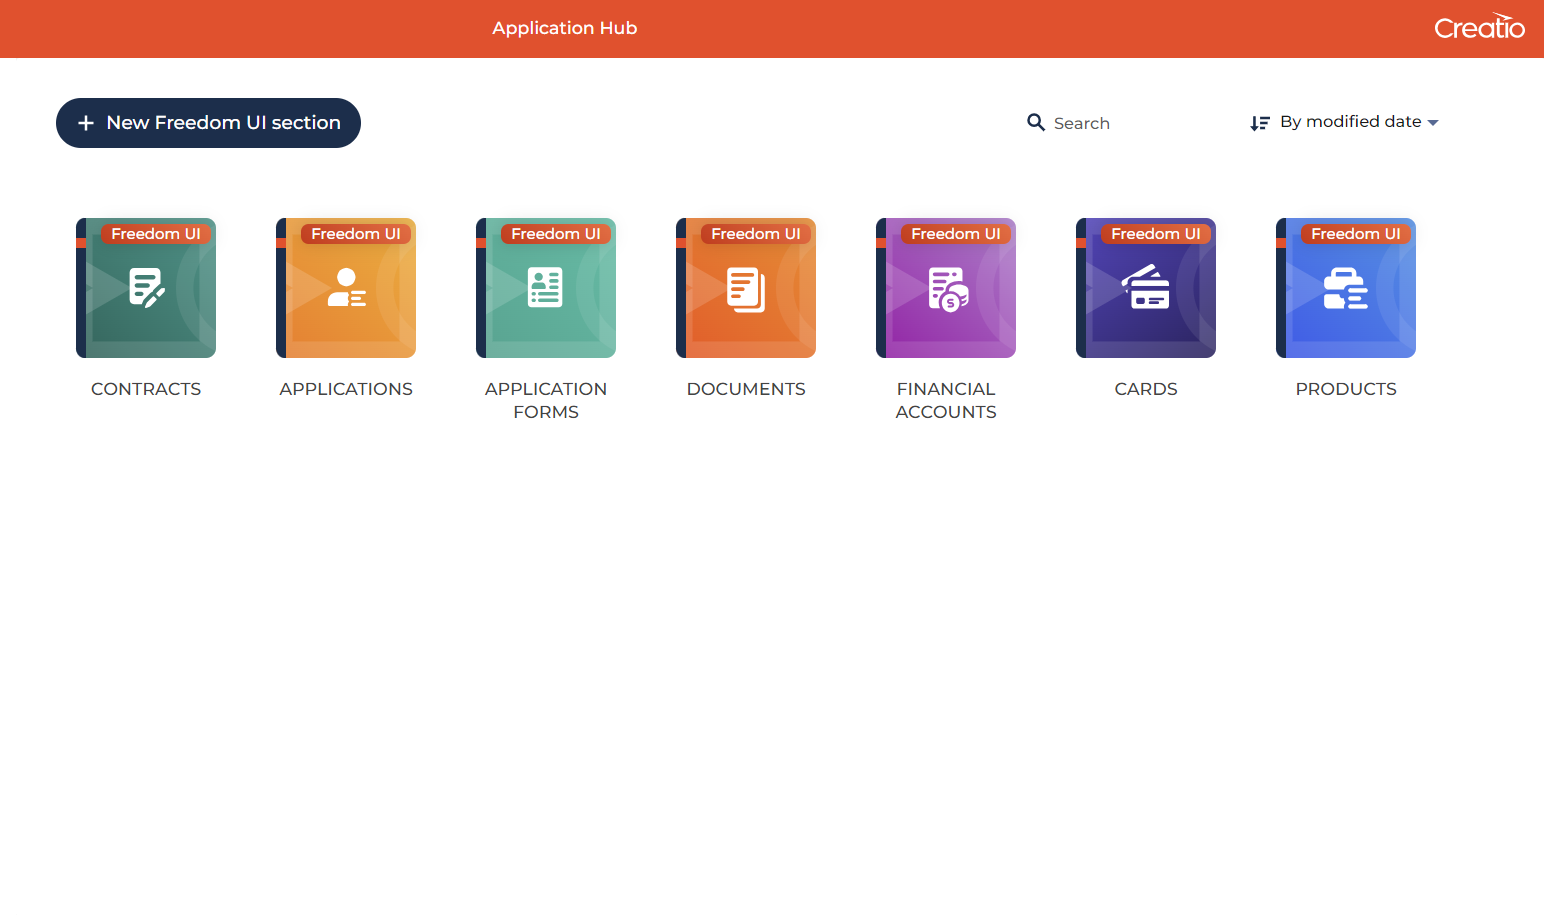Click the CARDS label
1544x915 pixels.
tap(1146, 389)
